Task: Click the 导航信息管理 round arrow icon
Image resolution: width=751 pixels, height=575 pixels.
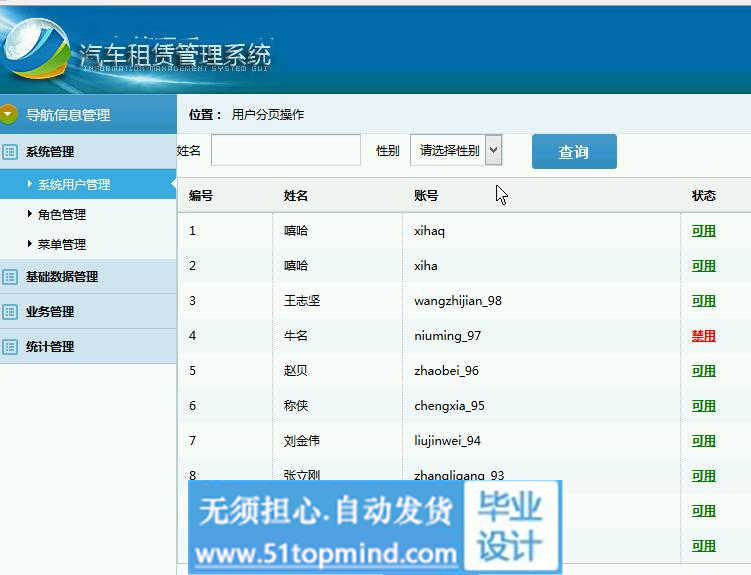Action: click(x=10, y=115)
